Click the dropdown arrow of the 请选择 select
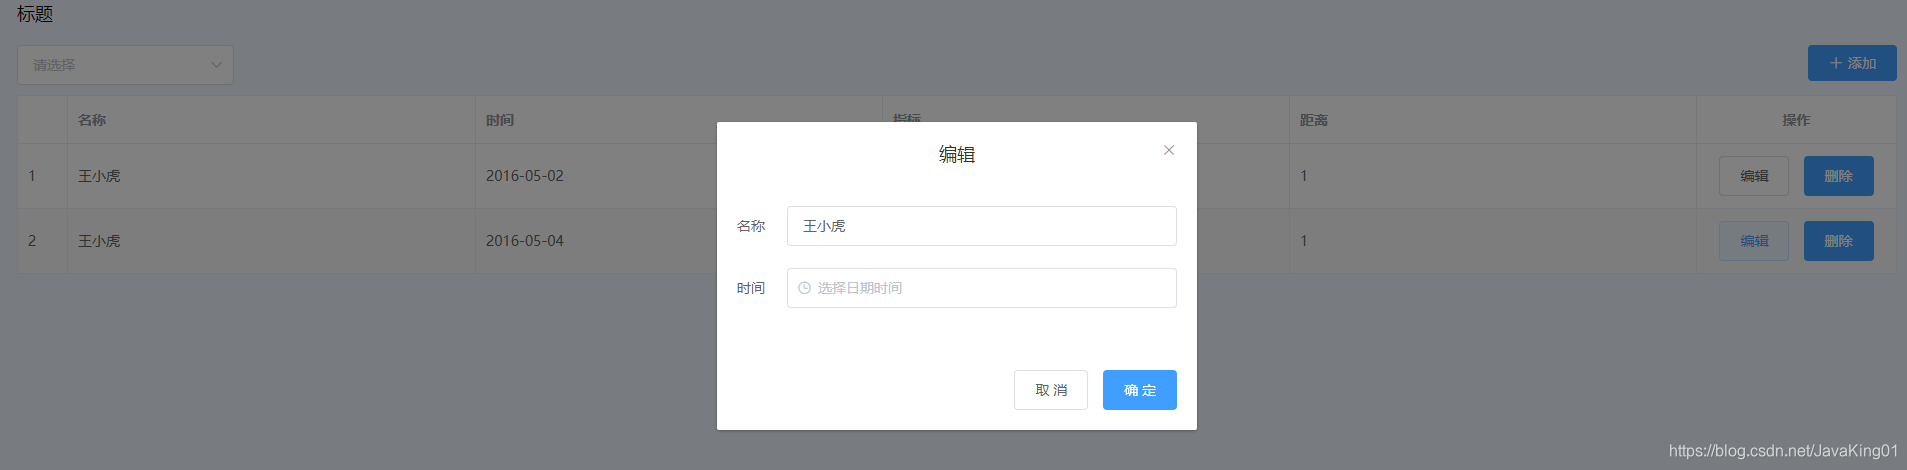1907x470 pixels. [x=216, y=65]
